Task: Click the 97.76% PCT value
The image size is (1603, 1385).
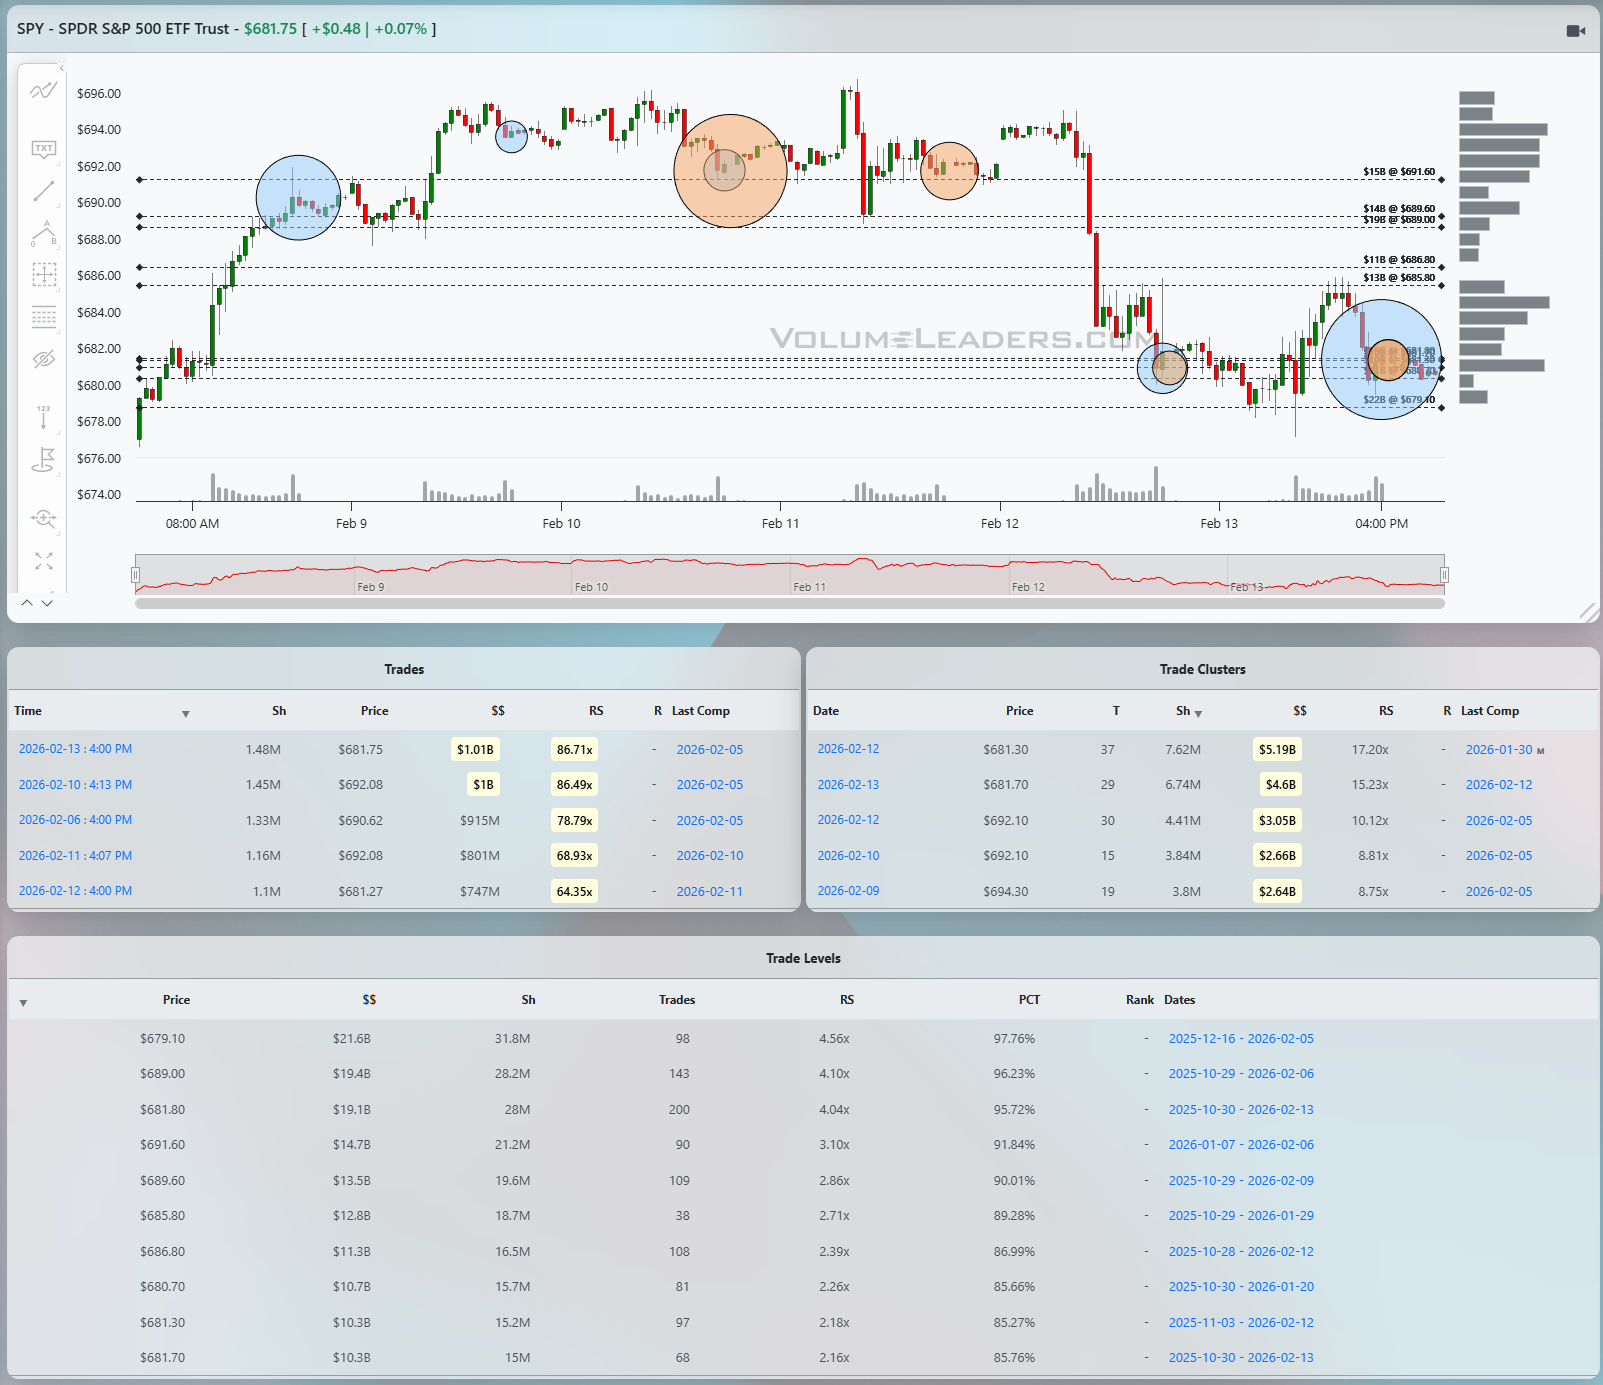Action: tap(1014, 1039)
